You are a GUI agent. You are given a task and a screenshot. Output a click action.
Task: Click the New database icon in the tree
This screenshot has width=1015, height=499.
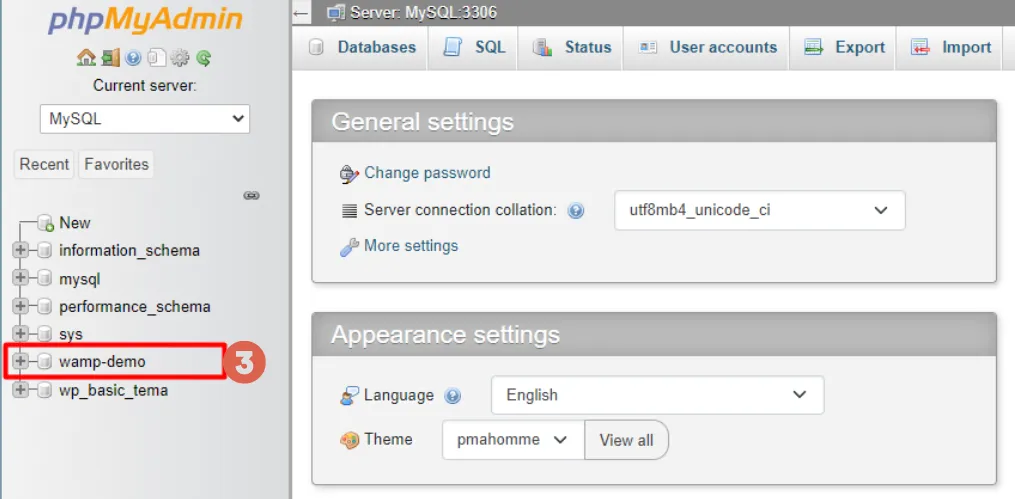(x=45, y=223)
